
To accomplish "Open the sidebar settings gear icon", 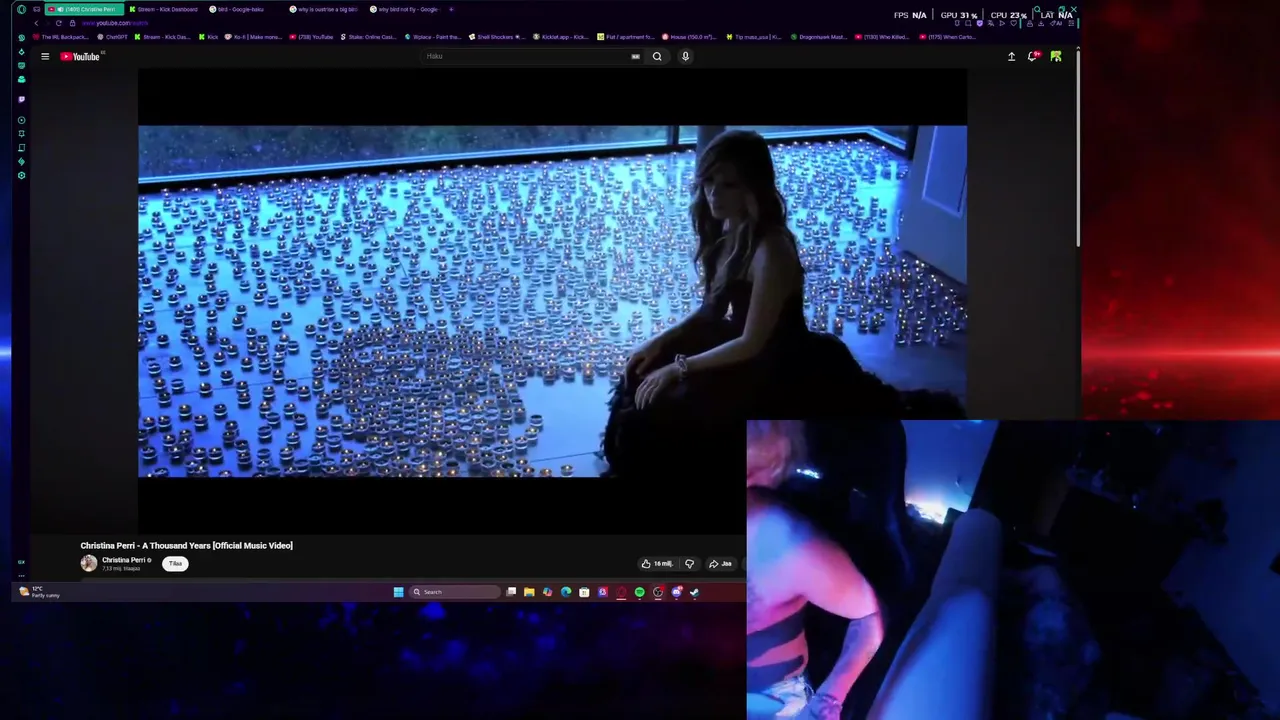I will coord(21,175).
